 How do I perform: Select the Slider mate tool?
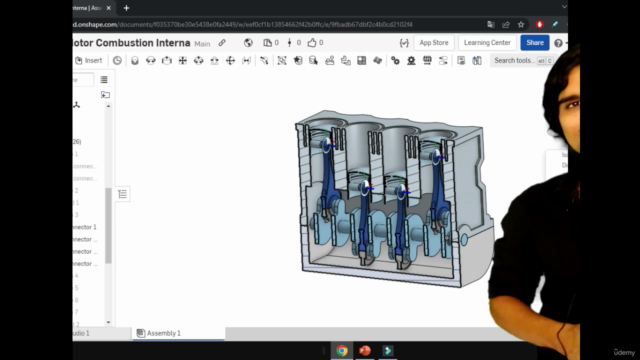pos(167,60)
